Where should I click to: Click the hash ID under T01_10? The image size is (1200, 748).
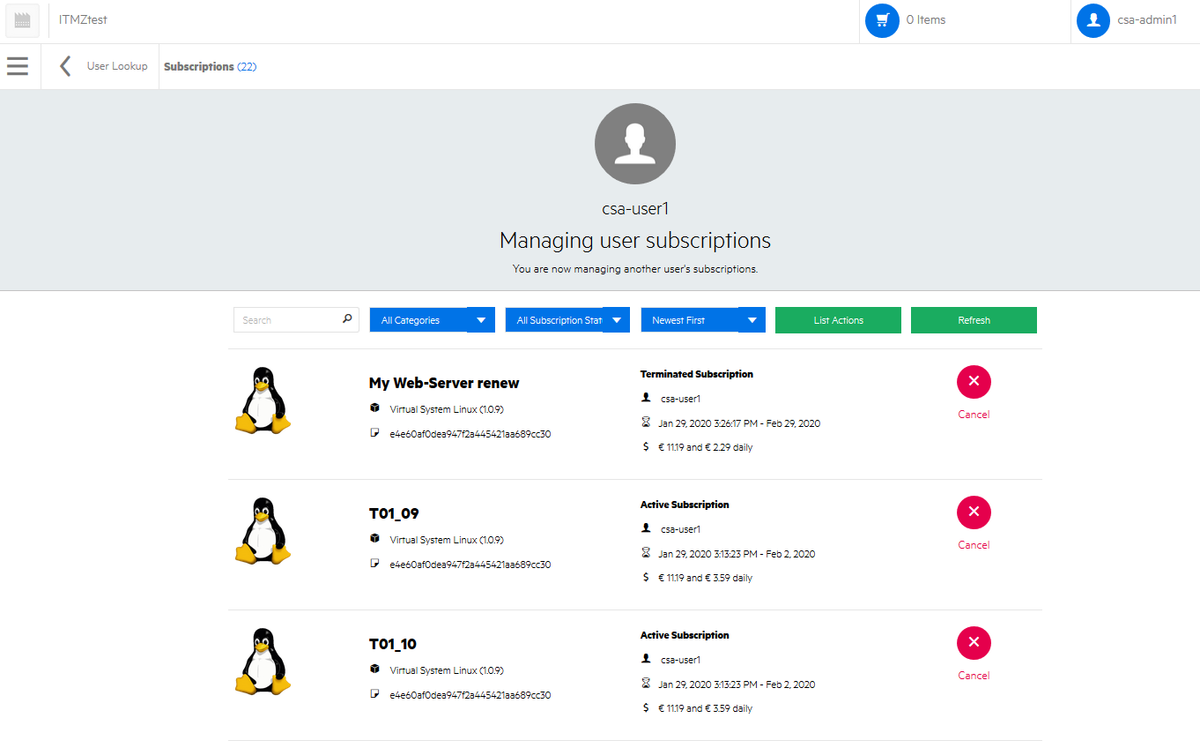(x=470, y=695)
